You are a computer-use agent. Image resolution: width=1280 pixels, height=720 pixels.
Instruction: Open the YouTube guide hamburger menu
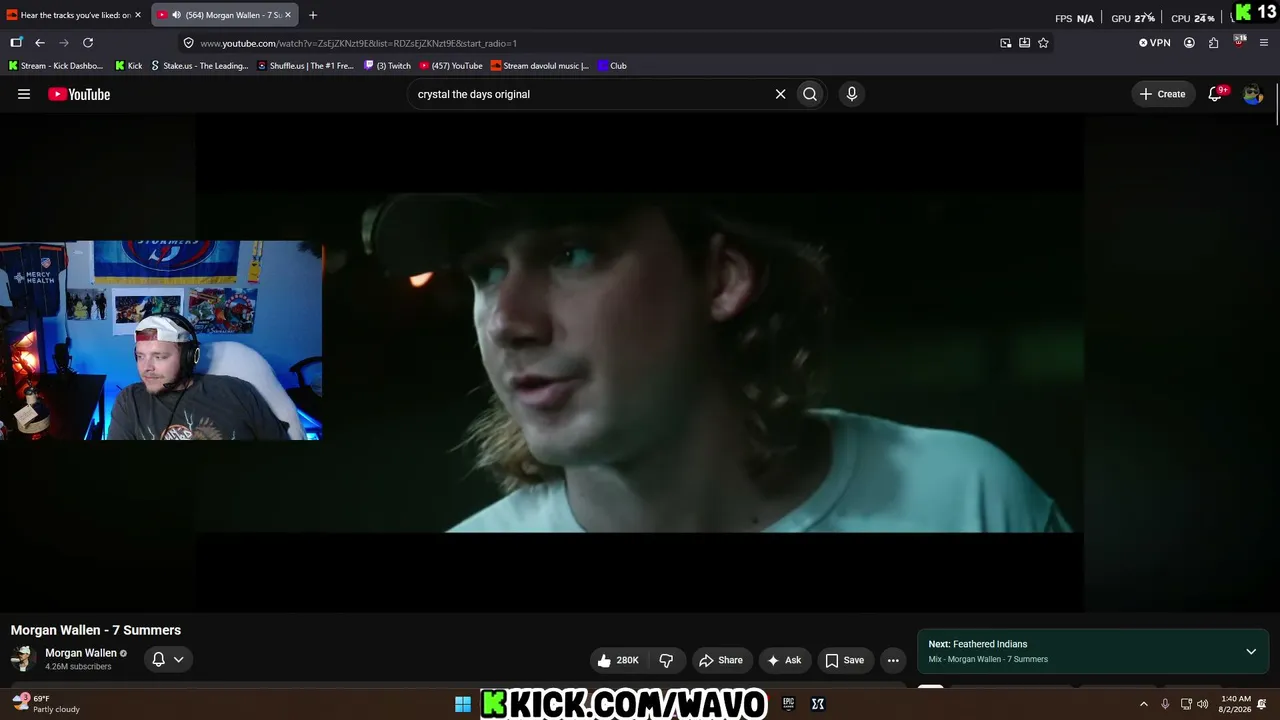coord(24,94)
